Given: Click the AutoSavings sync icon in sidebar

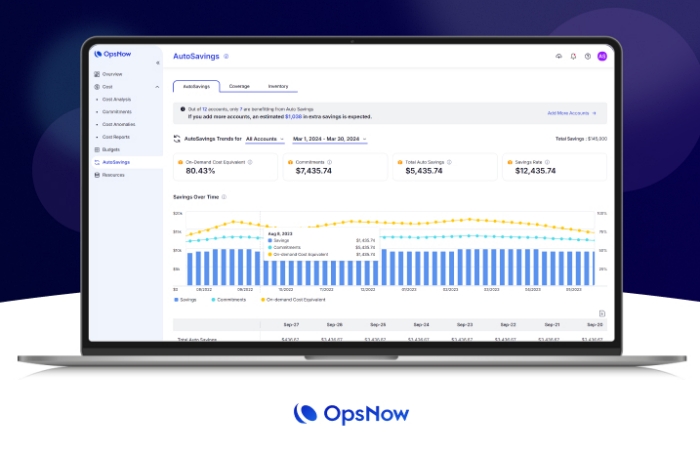Looking at the screenshot, I should 97,162.
